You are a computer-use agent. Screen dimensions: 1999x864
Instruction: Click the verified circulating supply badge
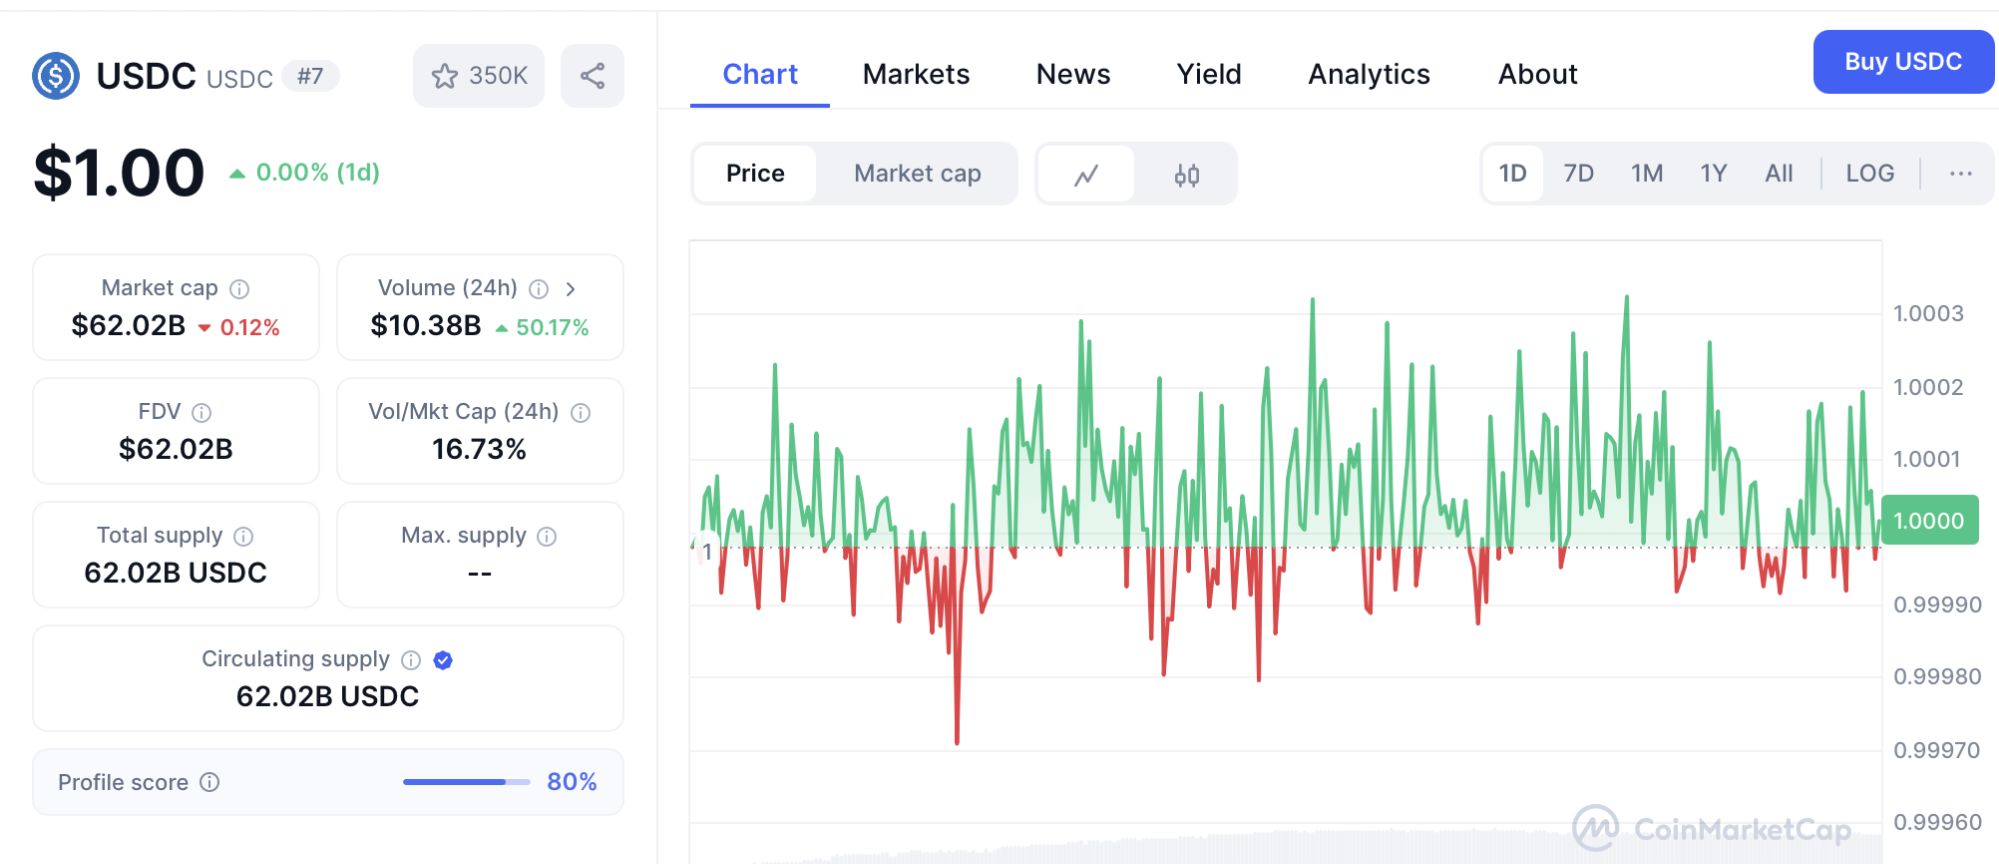(x=443, y=660)
